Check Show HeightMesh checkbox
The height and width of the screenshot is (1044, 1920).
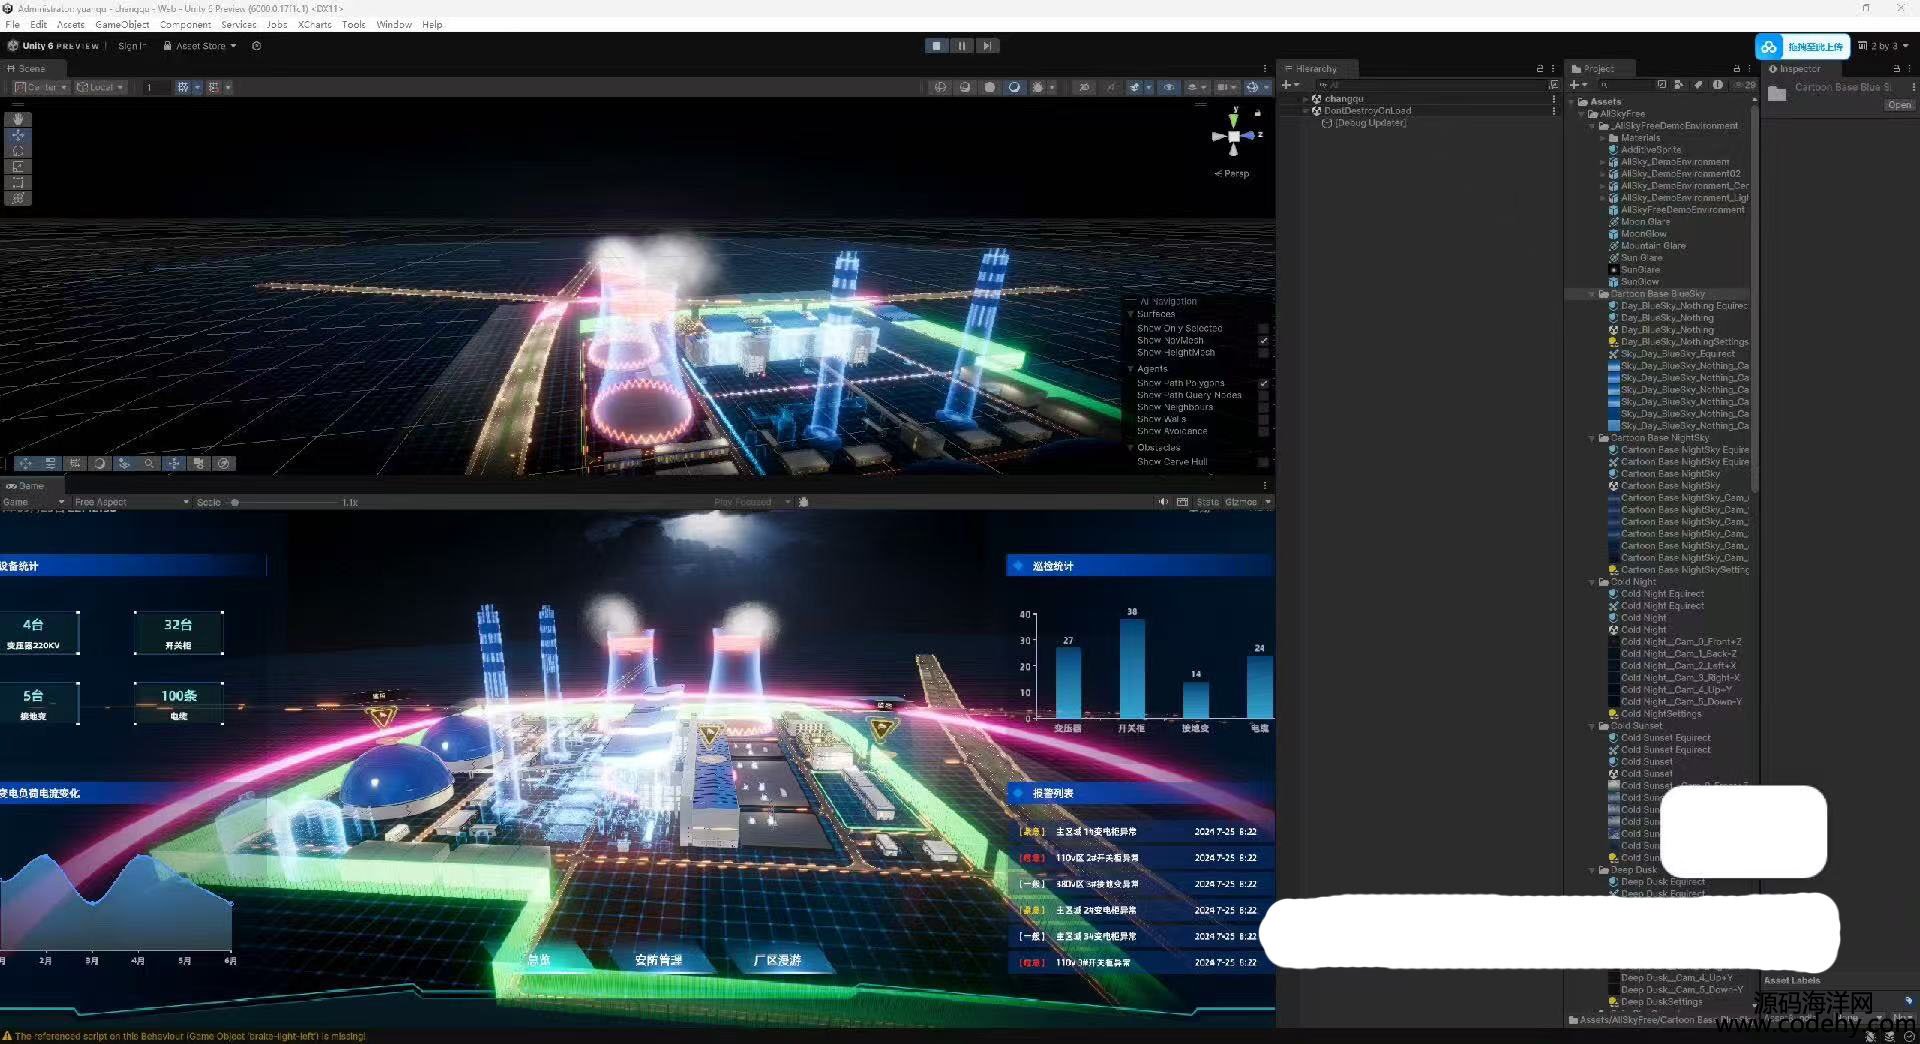click(1264, 353)
